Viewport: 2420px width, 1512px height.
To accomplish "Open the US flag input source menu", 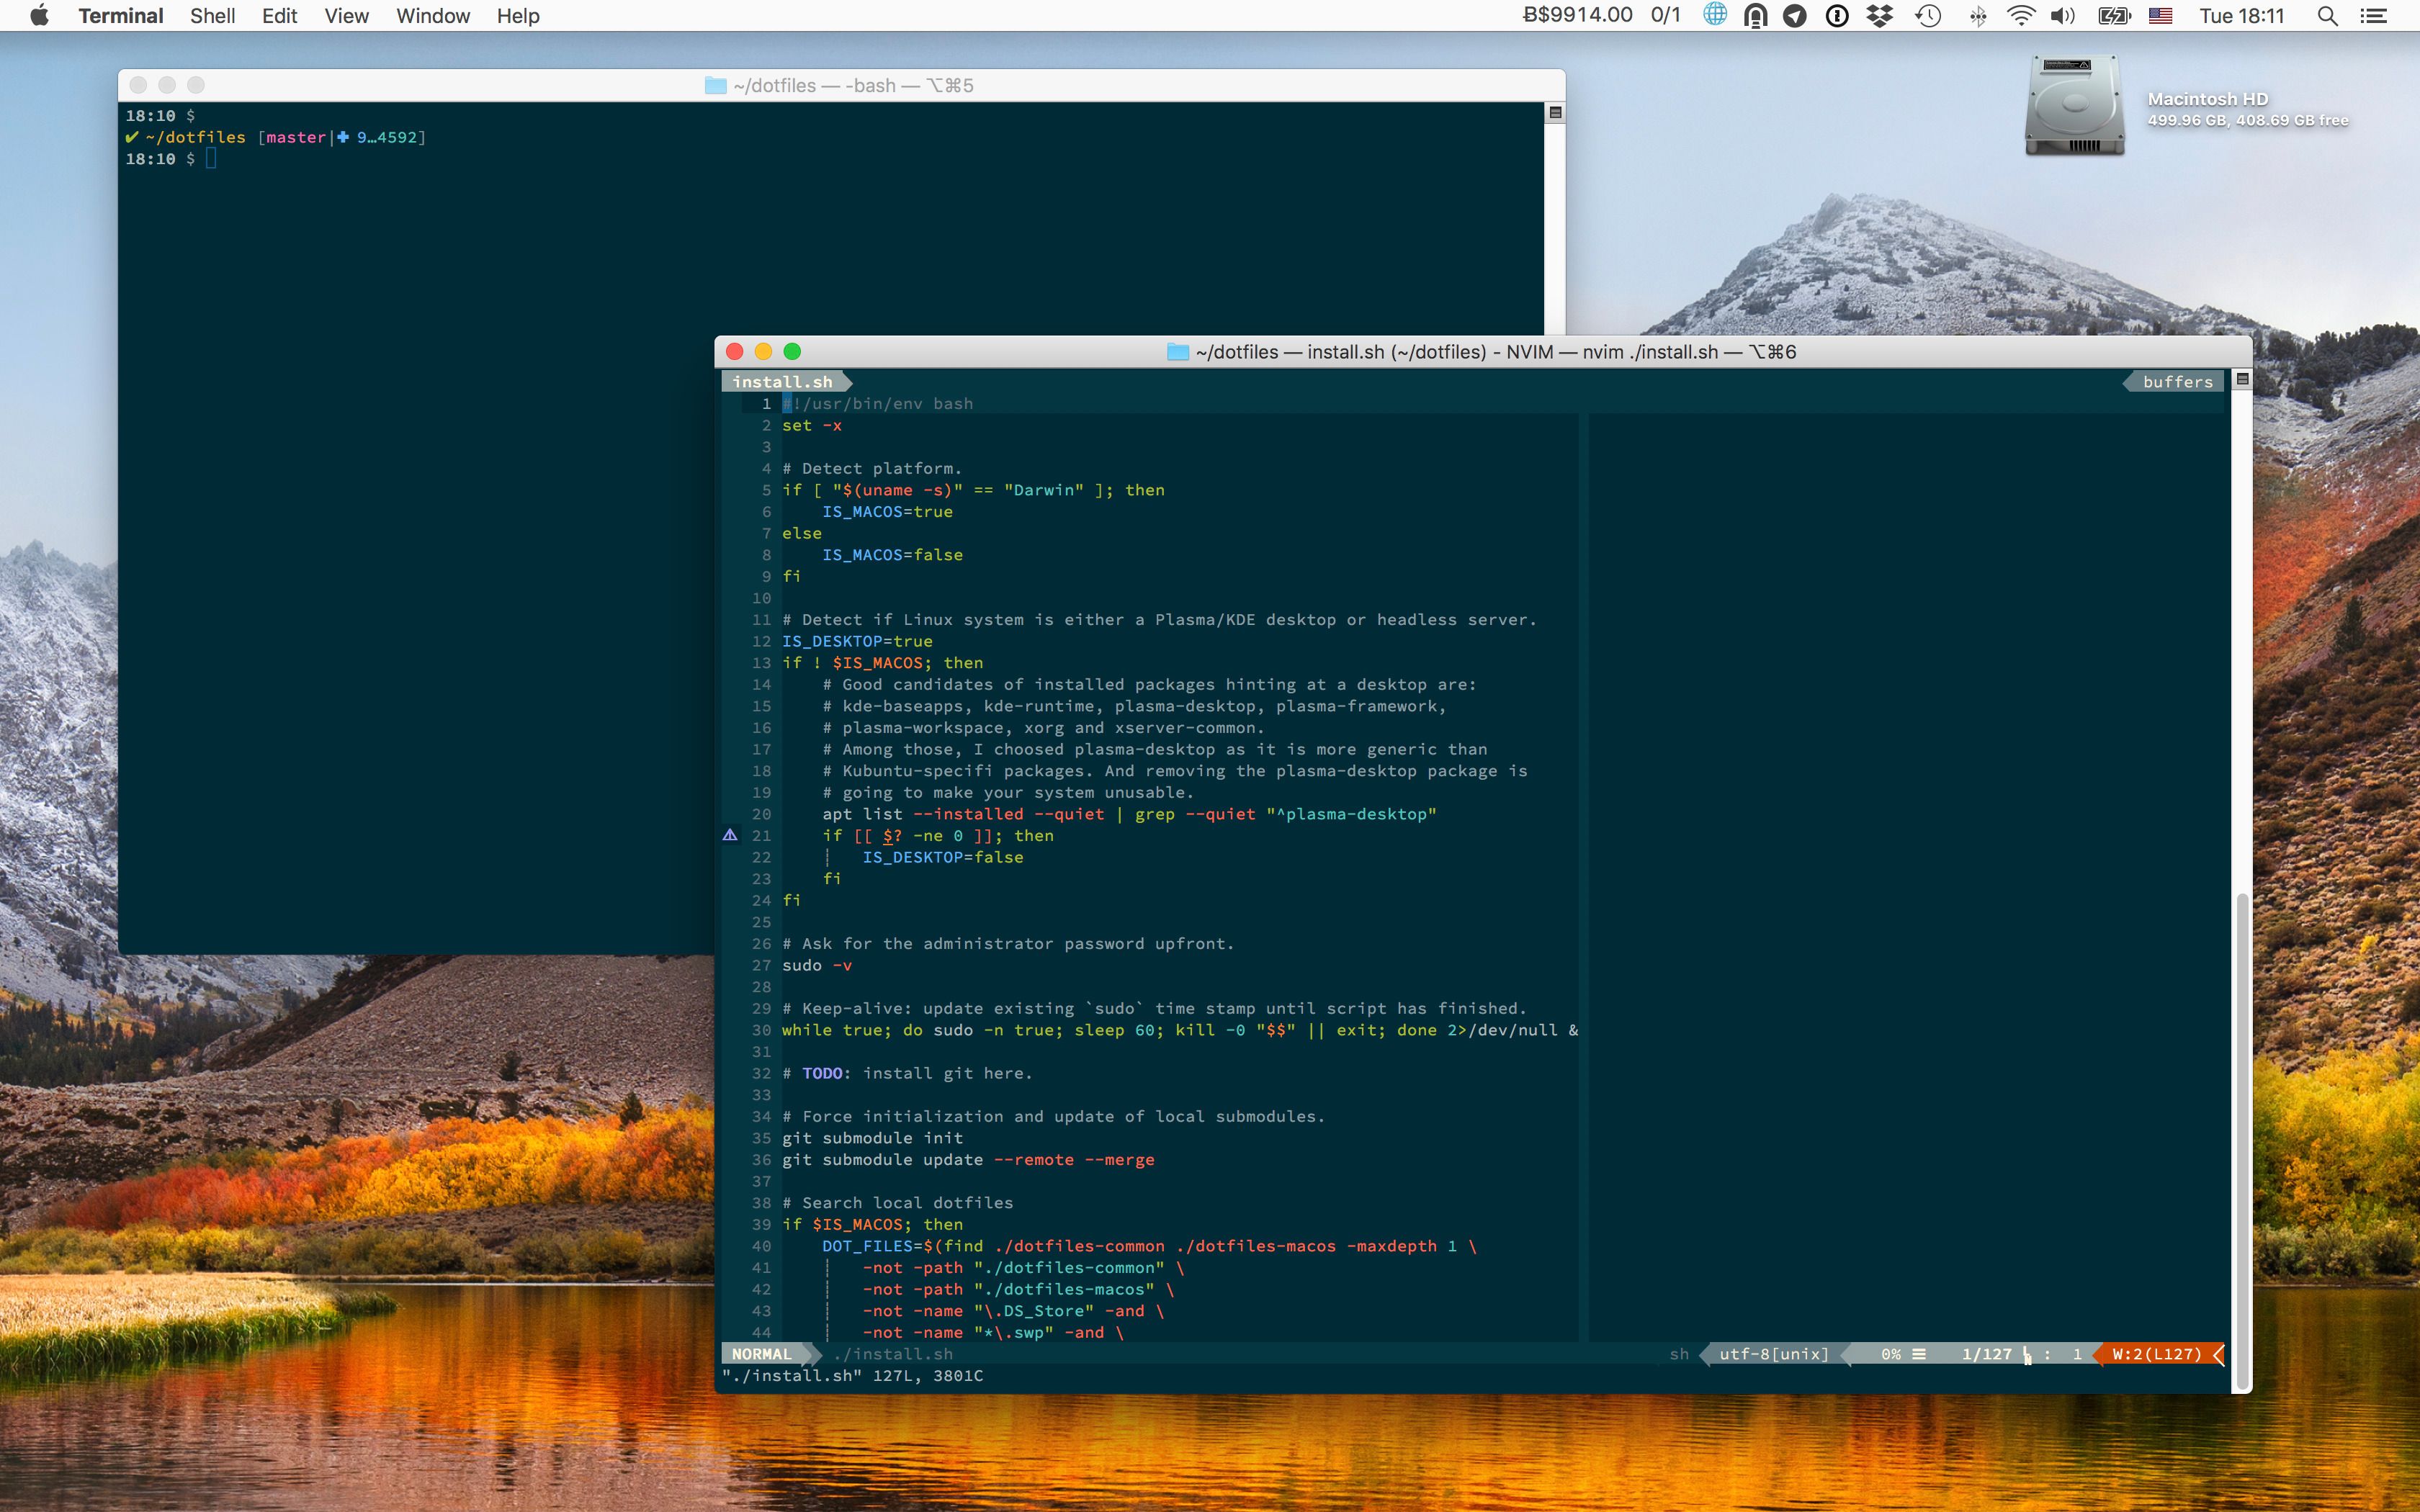I will [x=2160, y=15].
